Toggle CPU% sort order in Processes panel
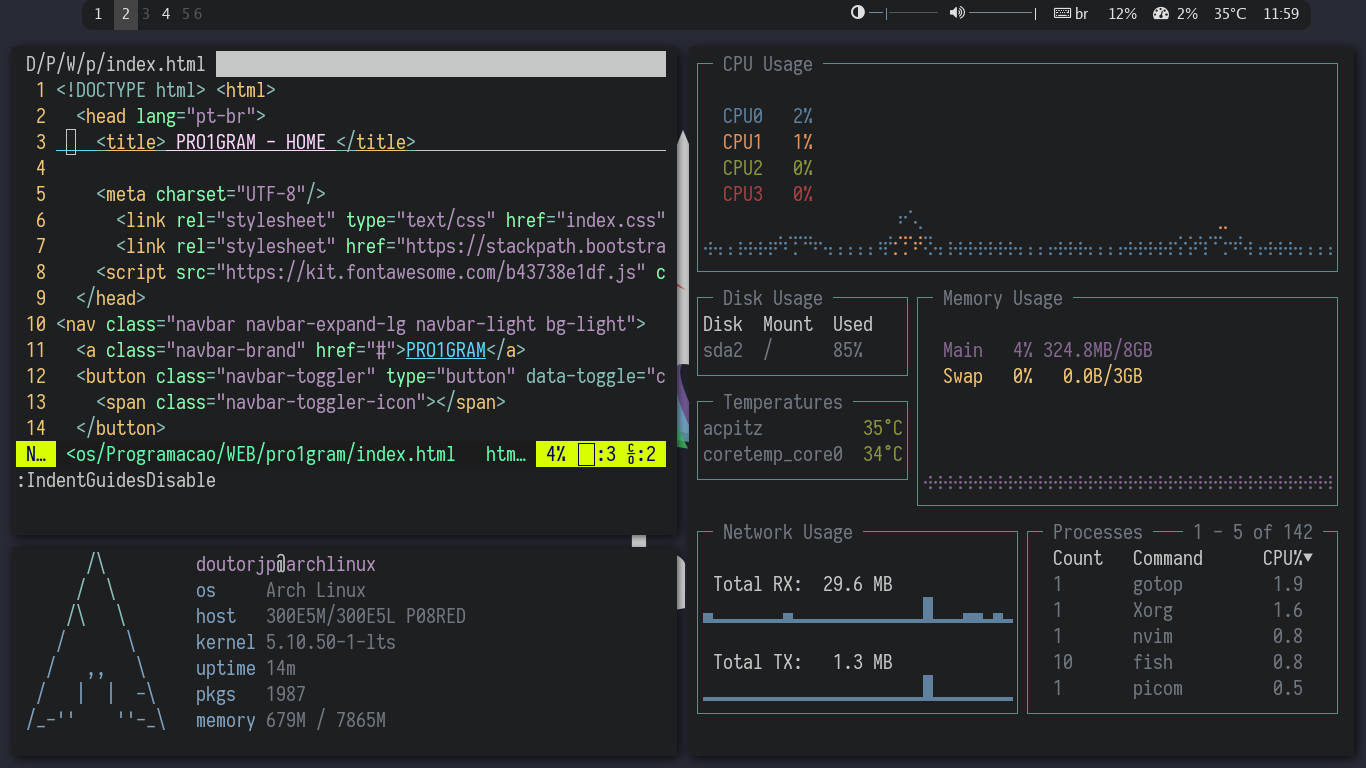The image size is (1366, 768). coord(1287,557)
